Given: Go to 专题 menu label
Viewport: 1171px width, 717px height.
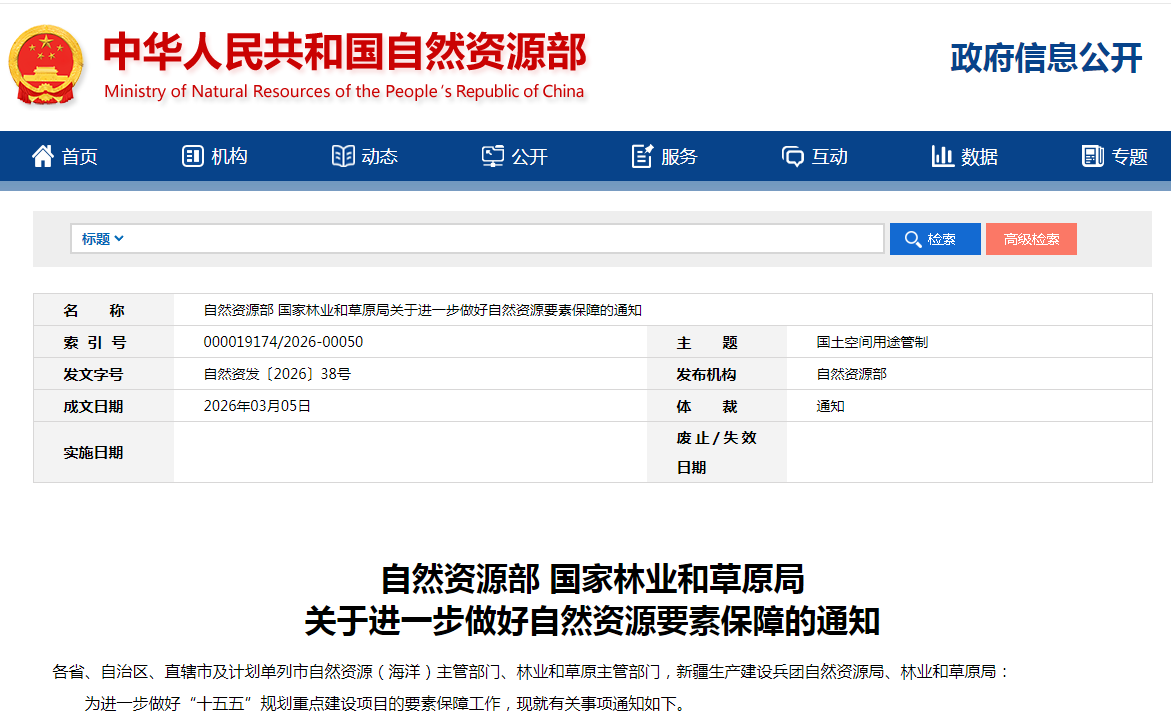Looking at the screenshot, I should 1129,157.
